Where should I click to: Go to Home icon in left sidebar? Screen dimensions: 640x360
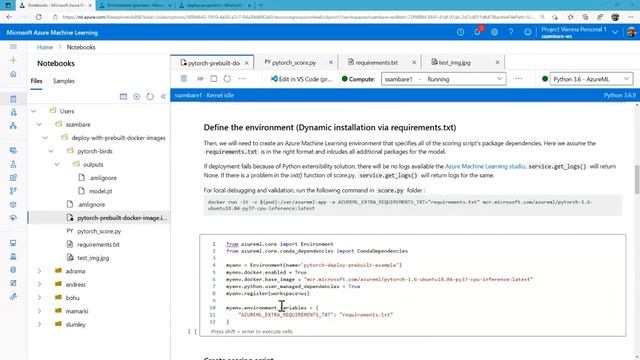(13, 74)
